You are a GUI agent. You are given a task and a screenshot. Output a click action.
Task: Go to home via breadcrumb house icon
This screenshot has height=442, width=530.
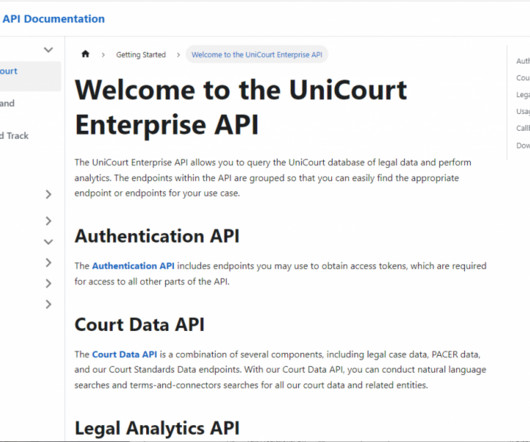pos(86,54)
